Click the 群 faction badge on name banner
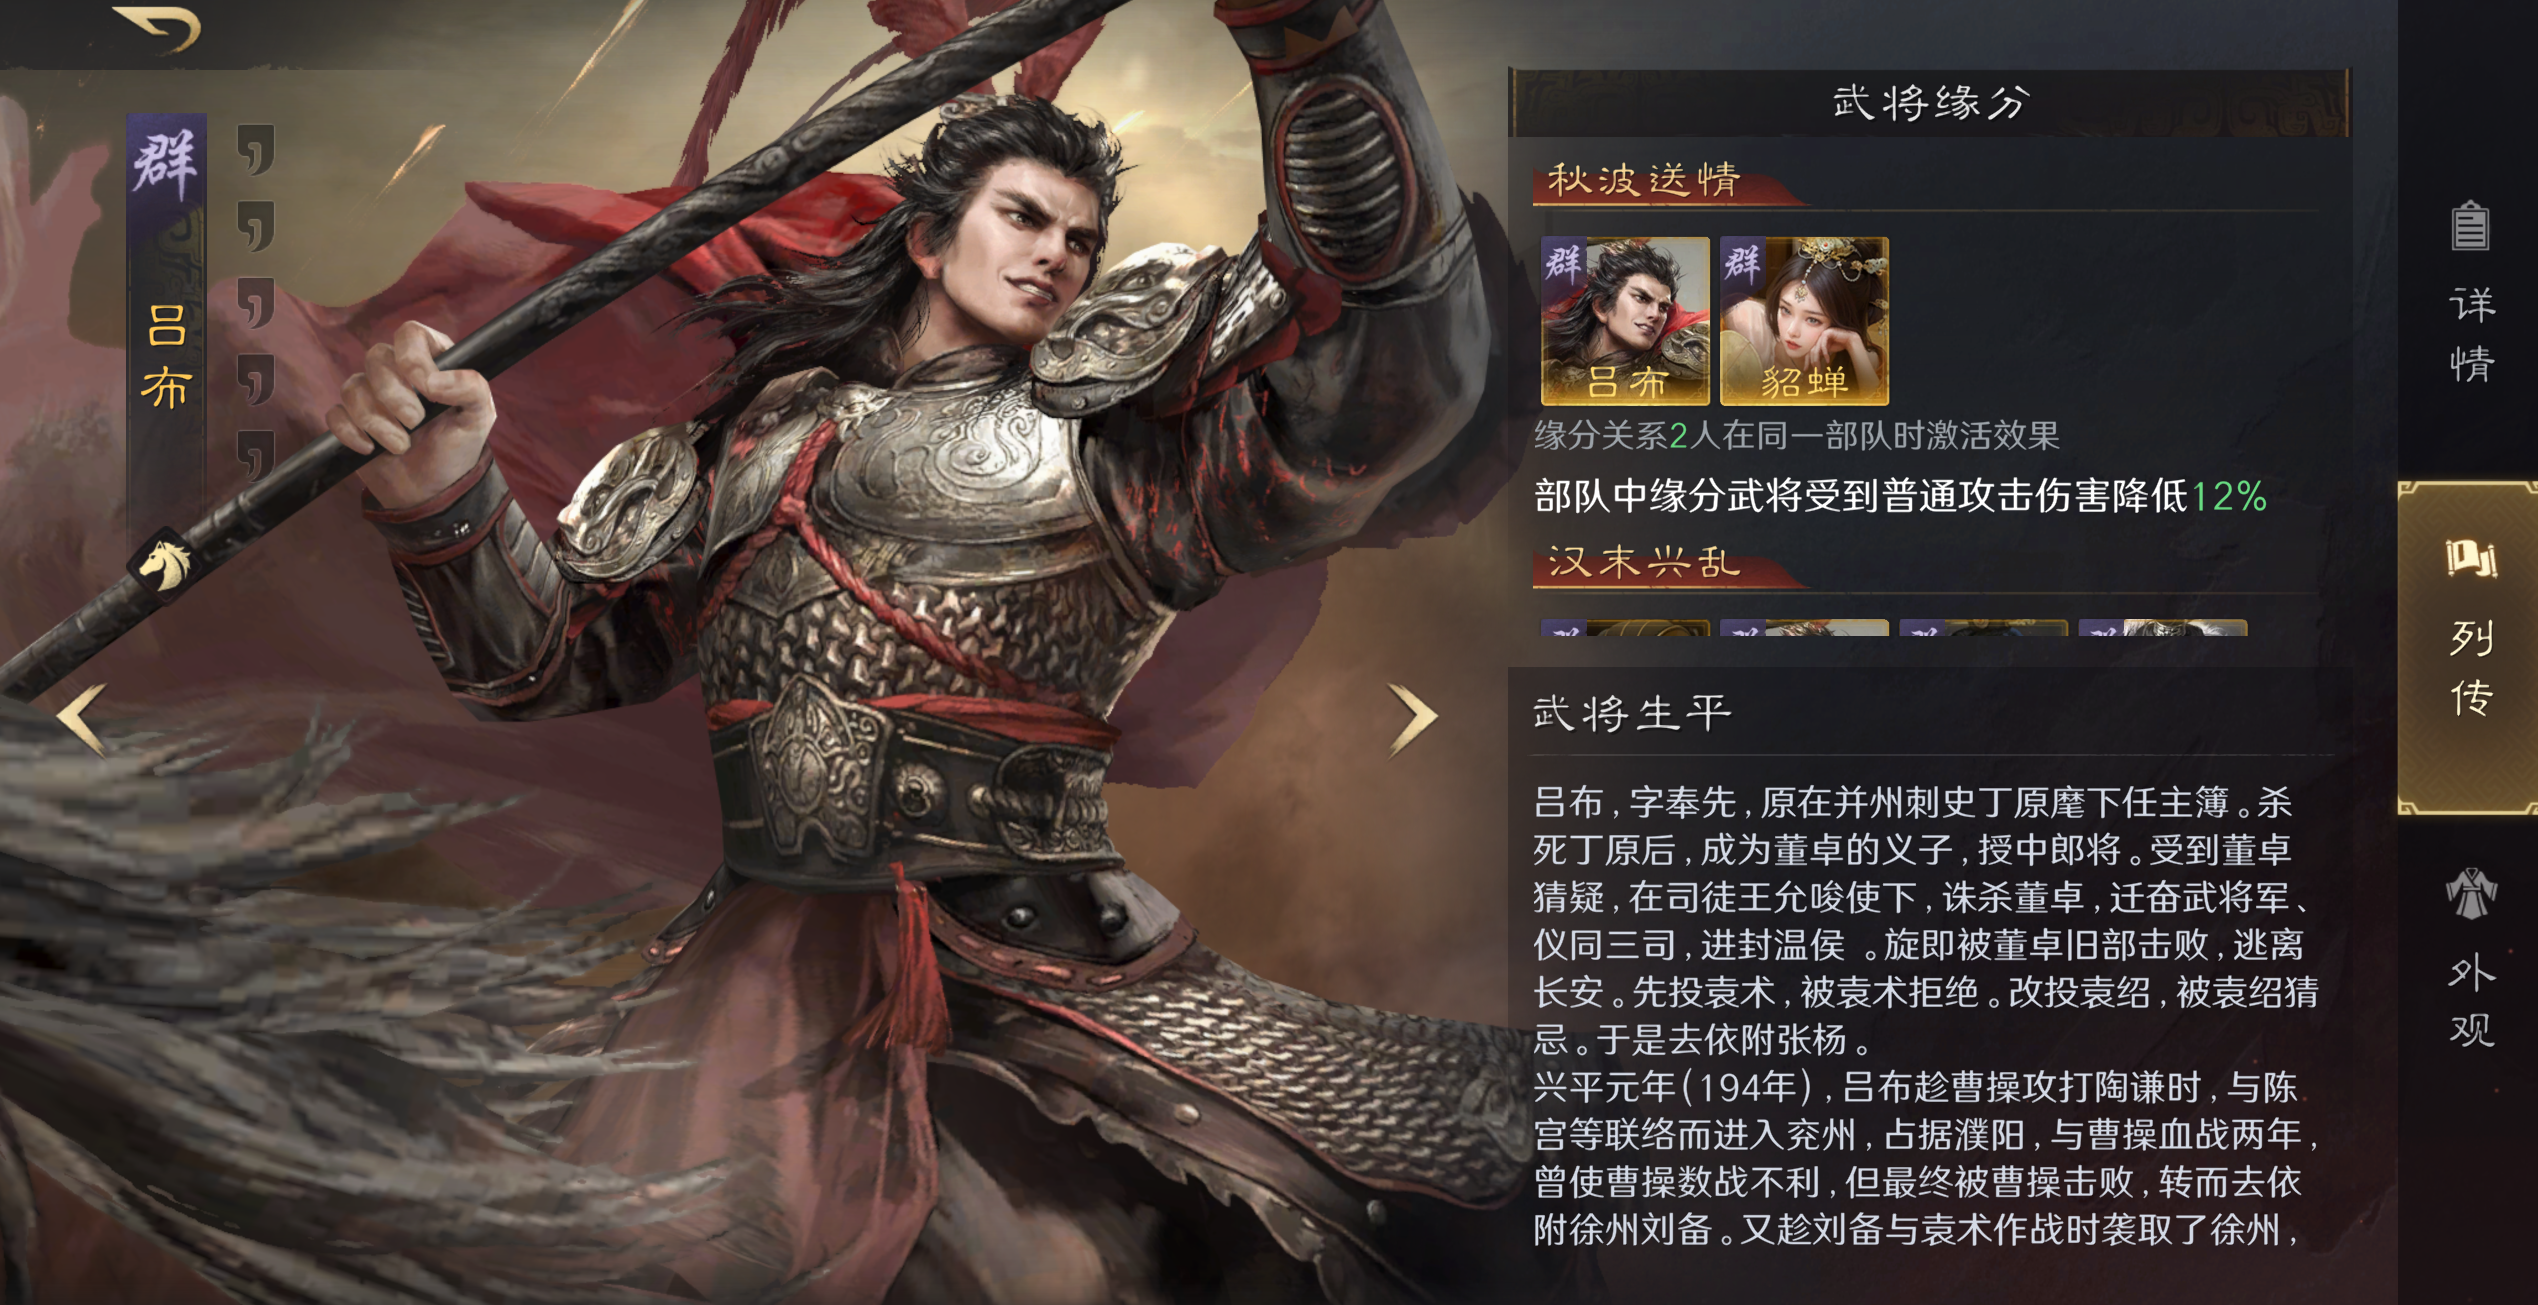Viewport: 2538px width, 1305px height. [165, 161]
